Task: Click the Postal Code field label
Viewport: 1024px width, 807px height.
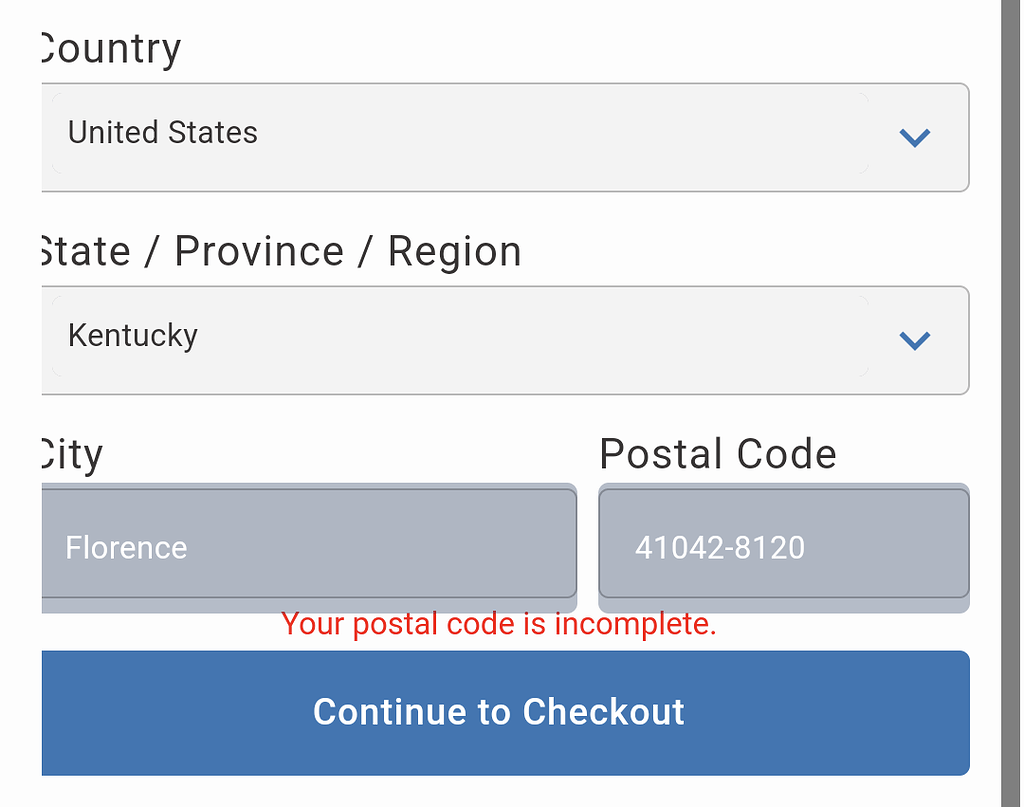Action: click(x=718, y=455)
